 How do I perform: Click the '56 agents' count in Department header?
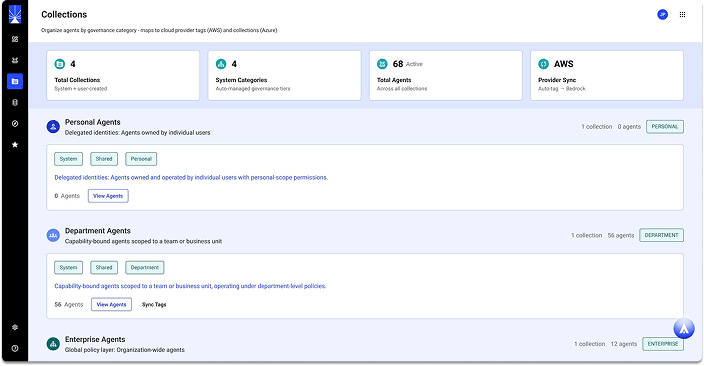620,235
